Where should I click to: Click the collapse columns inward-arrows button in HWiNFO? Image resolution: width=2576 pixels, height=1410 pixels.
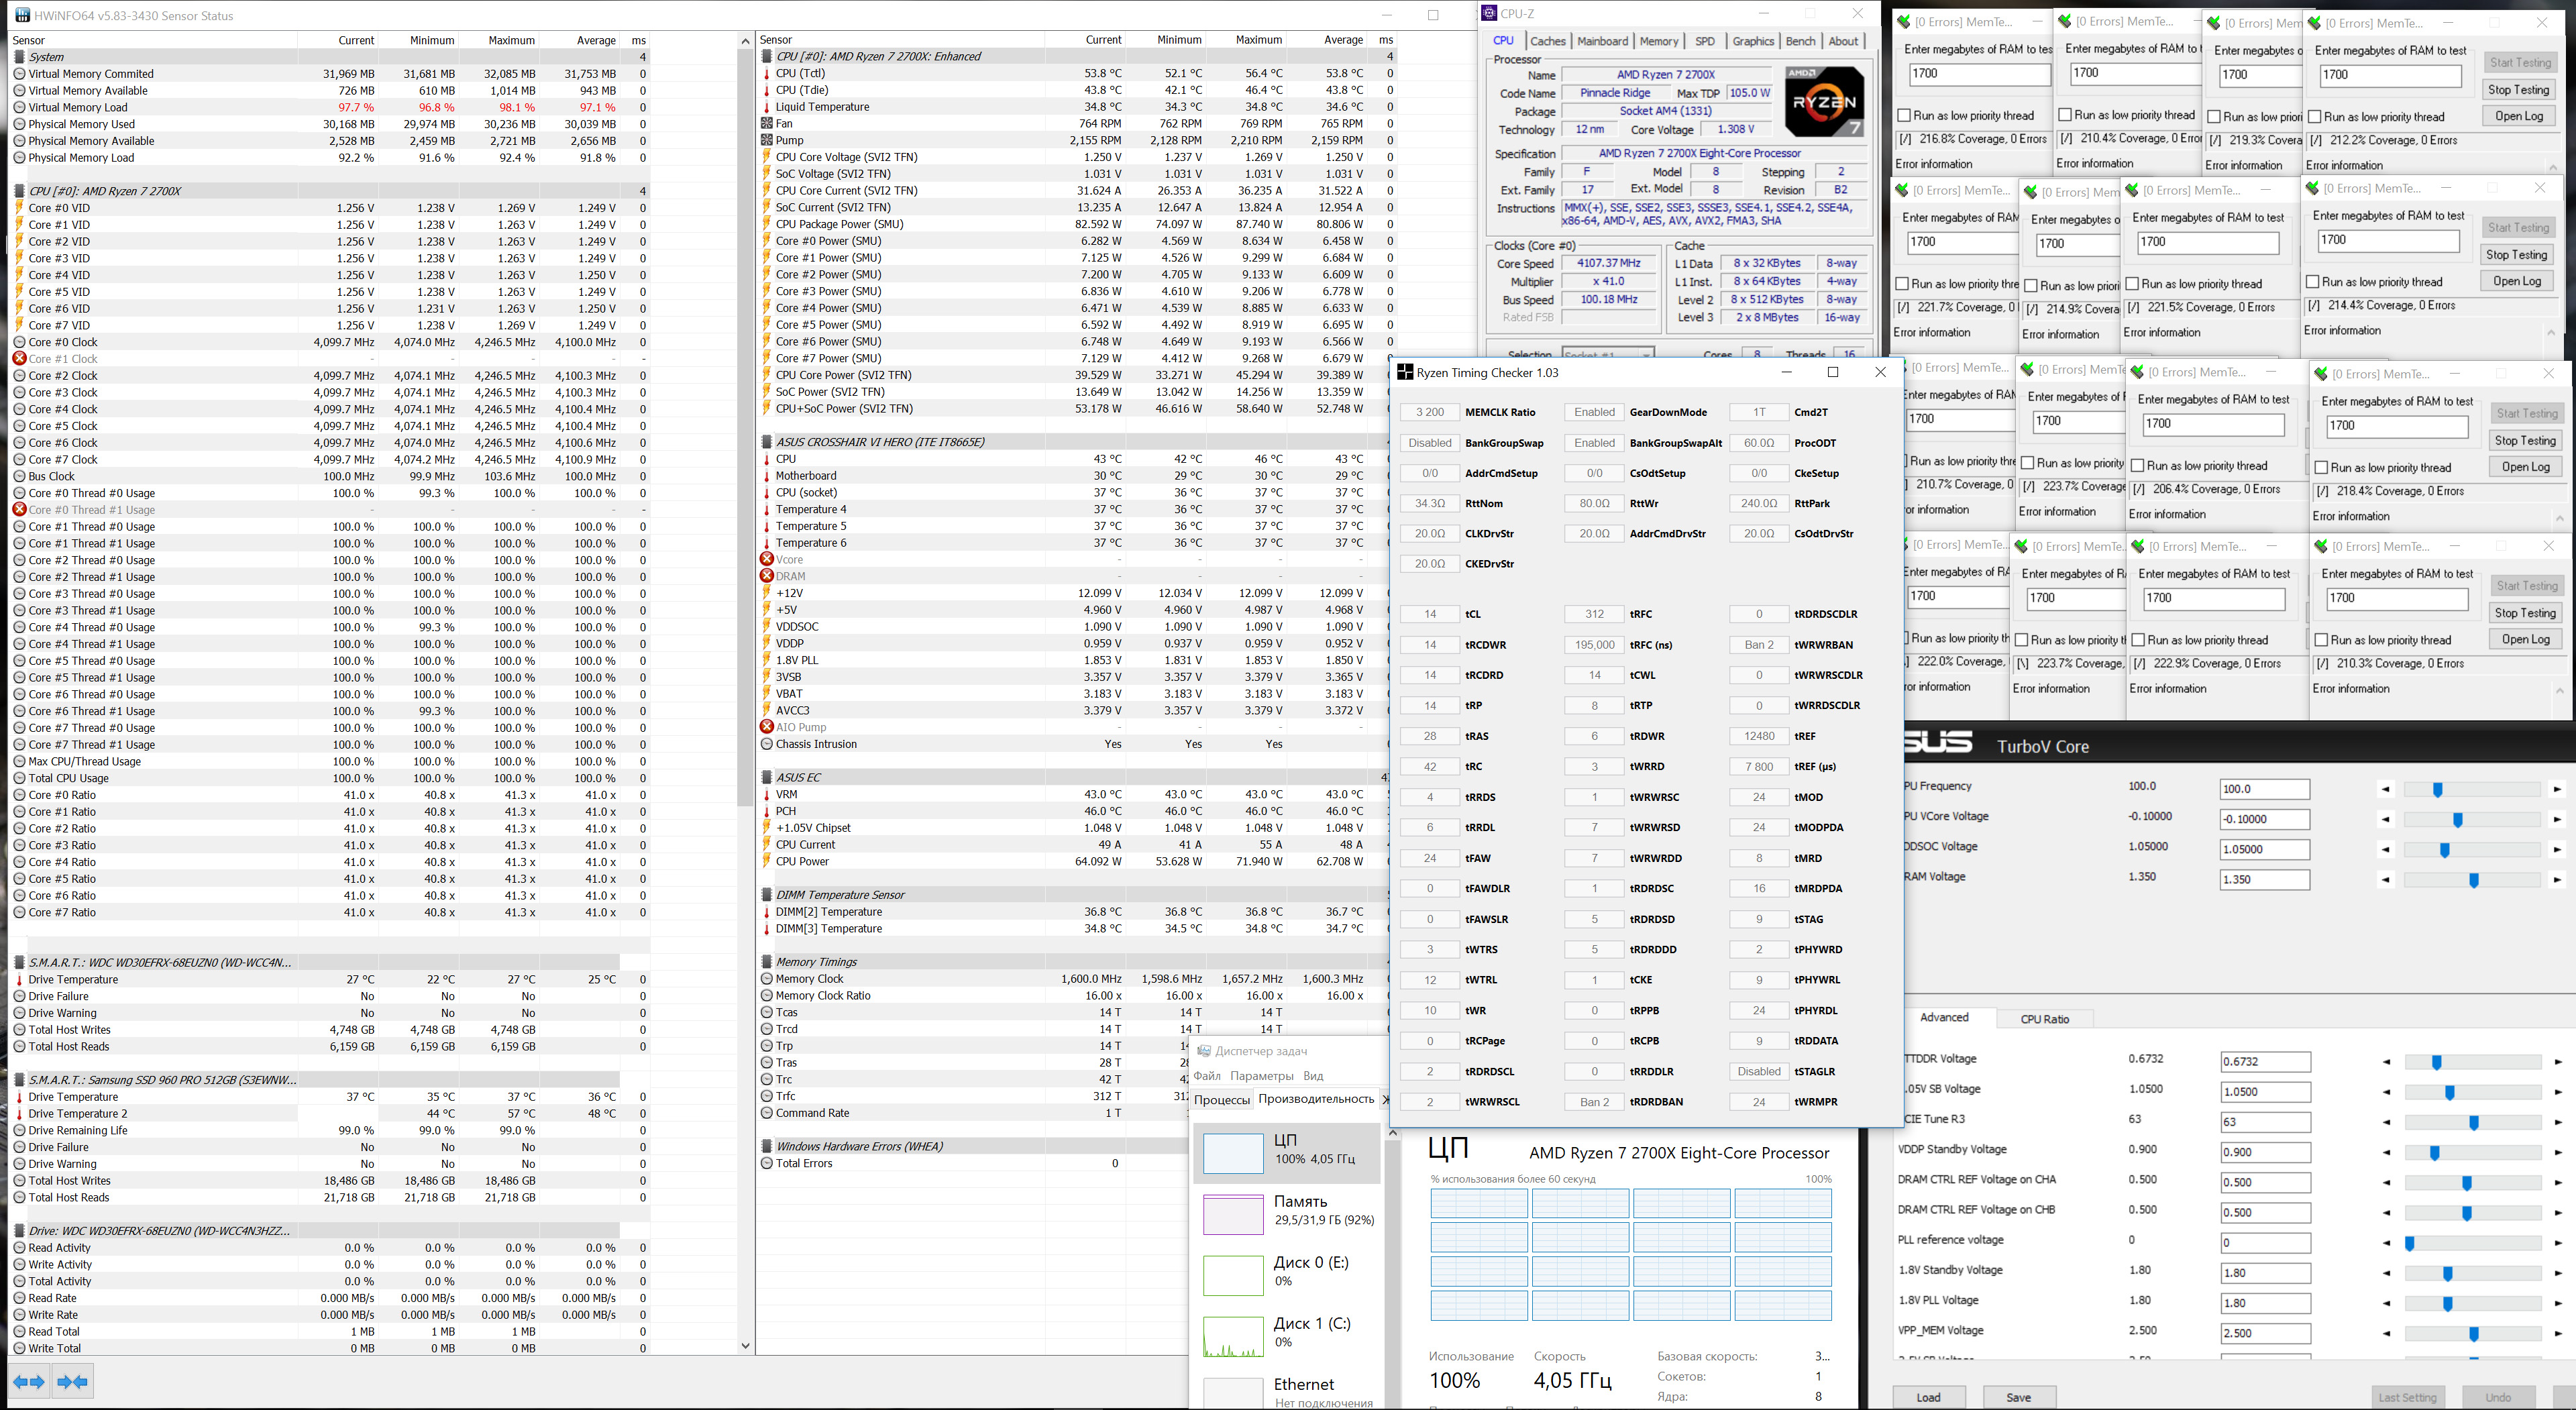pyautogui.click(x=73, y=1382)
